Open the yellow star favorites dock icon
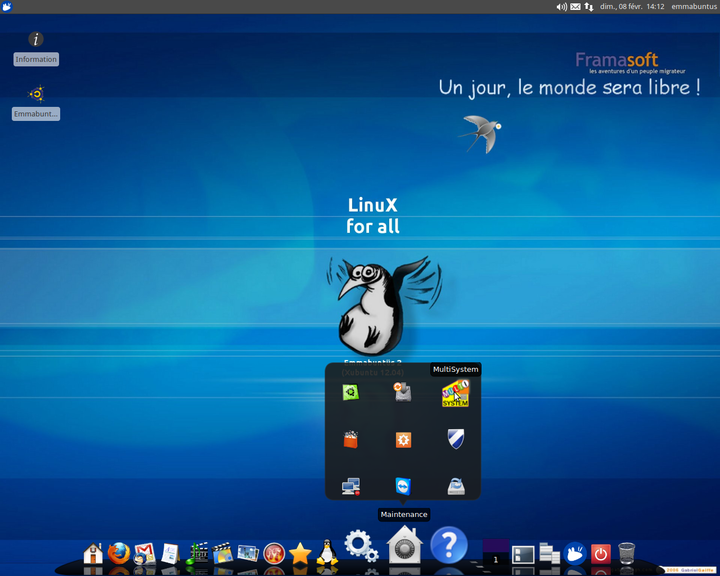Screen dimensions: 720x576 pyautogui.click(x=300, y=553)
